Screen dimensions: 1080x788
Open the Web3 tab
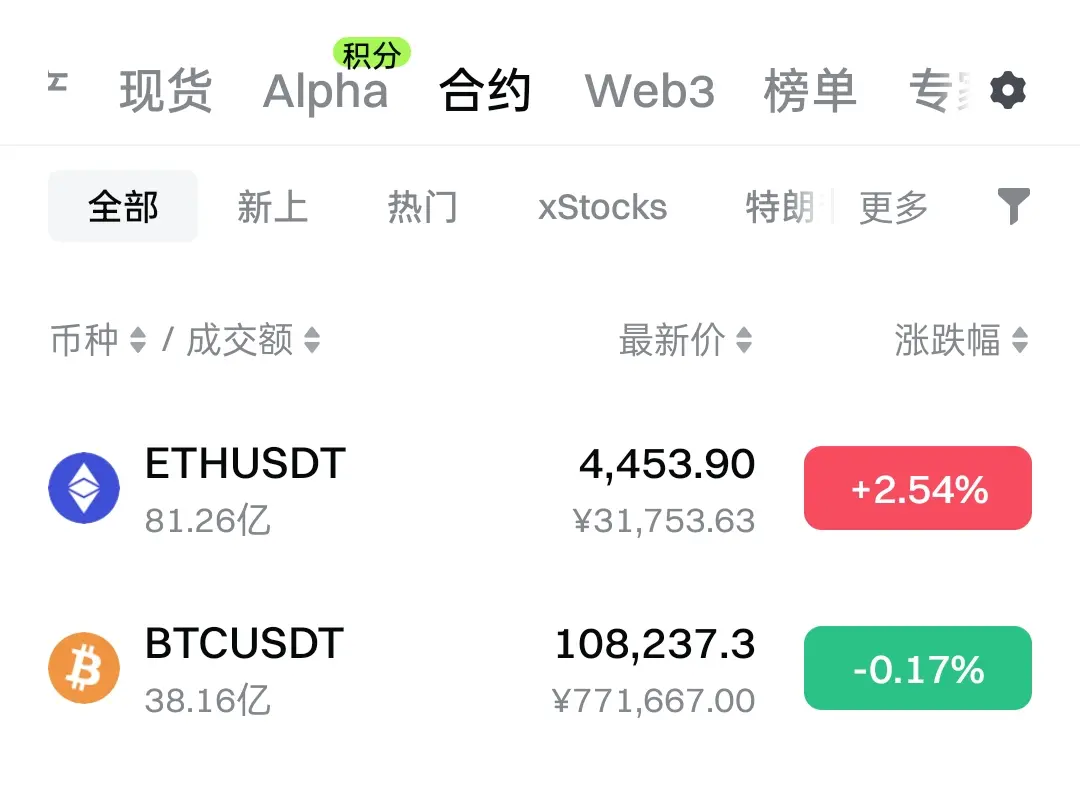pyautogui.click(x=650, y=91)
